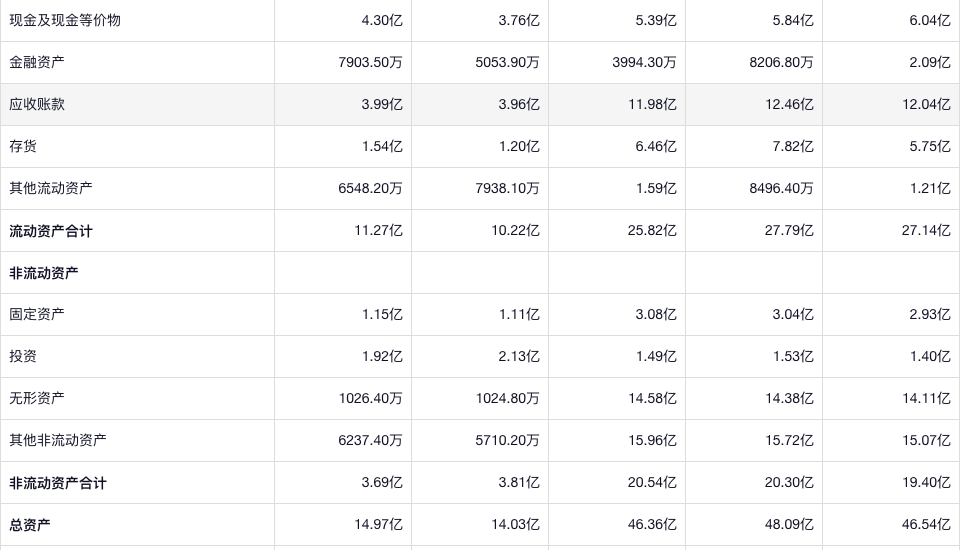This screenshot has height=550, width=962.
Task: Select the 非流动资产合计 total row label
Action: click(x=58, y=483)
